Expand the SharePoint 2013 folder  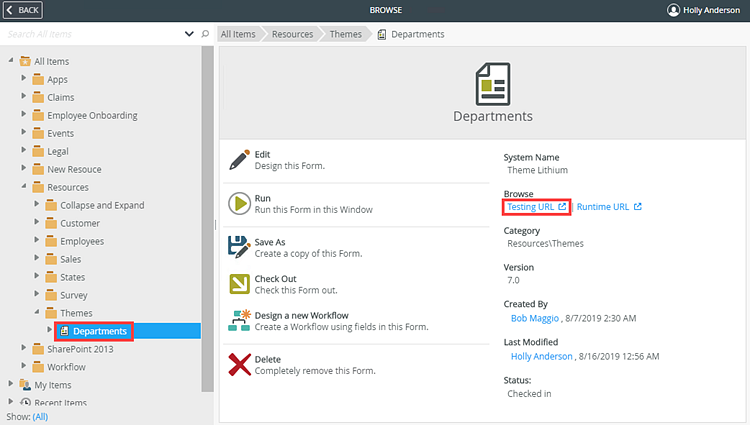click(24, 349)
